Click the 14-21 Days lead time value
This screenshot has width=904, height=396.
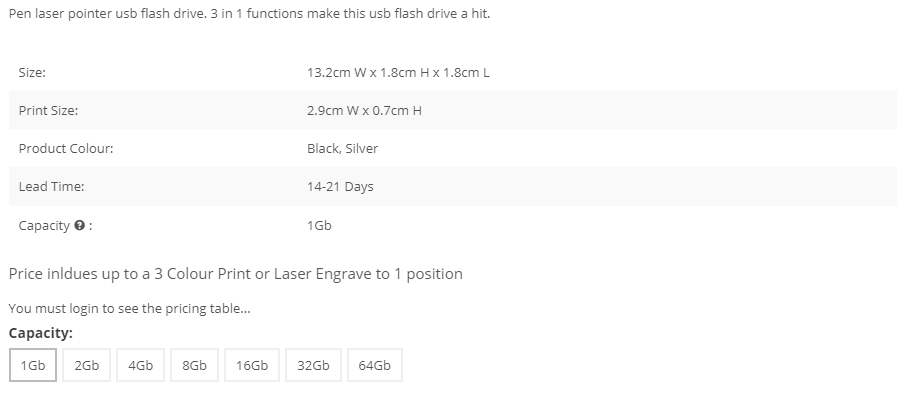(x=340, y=187)
